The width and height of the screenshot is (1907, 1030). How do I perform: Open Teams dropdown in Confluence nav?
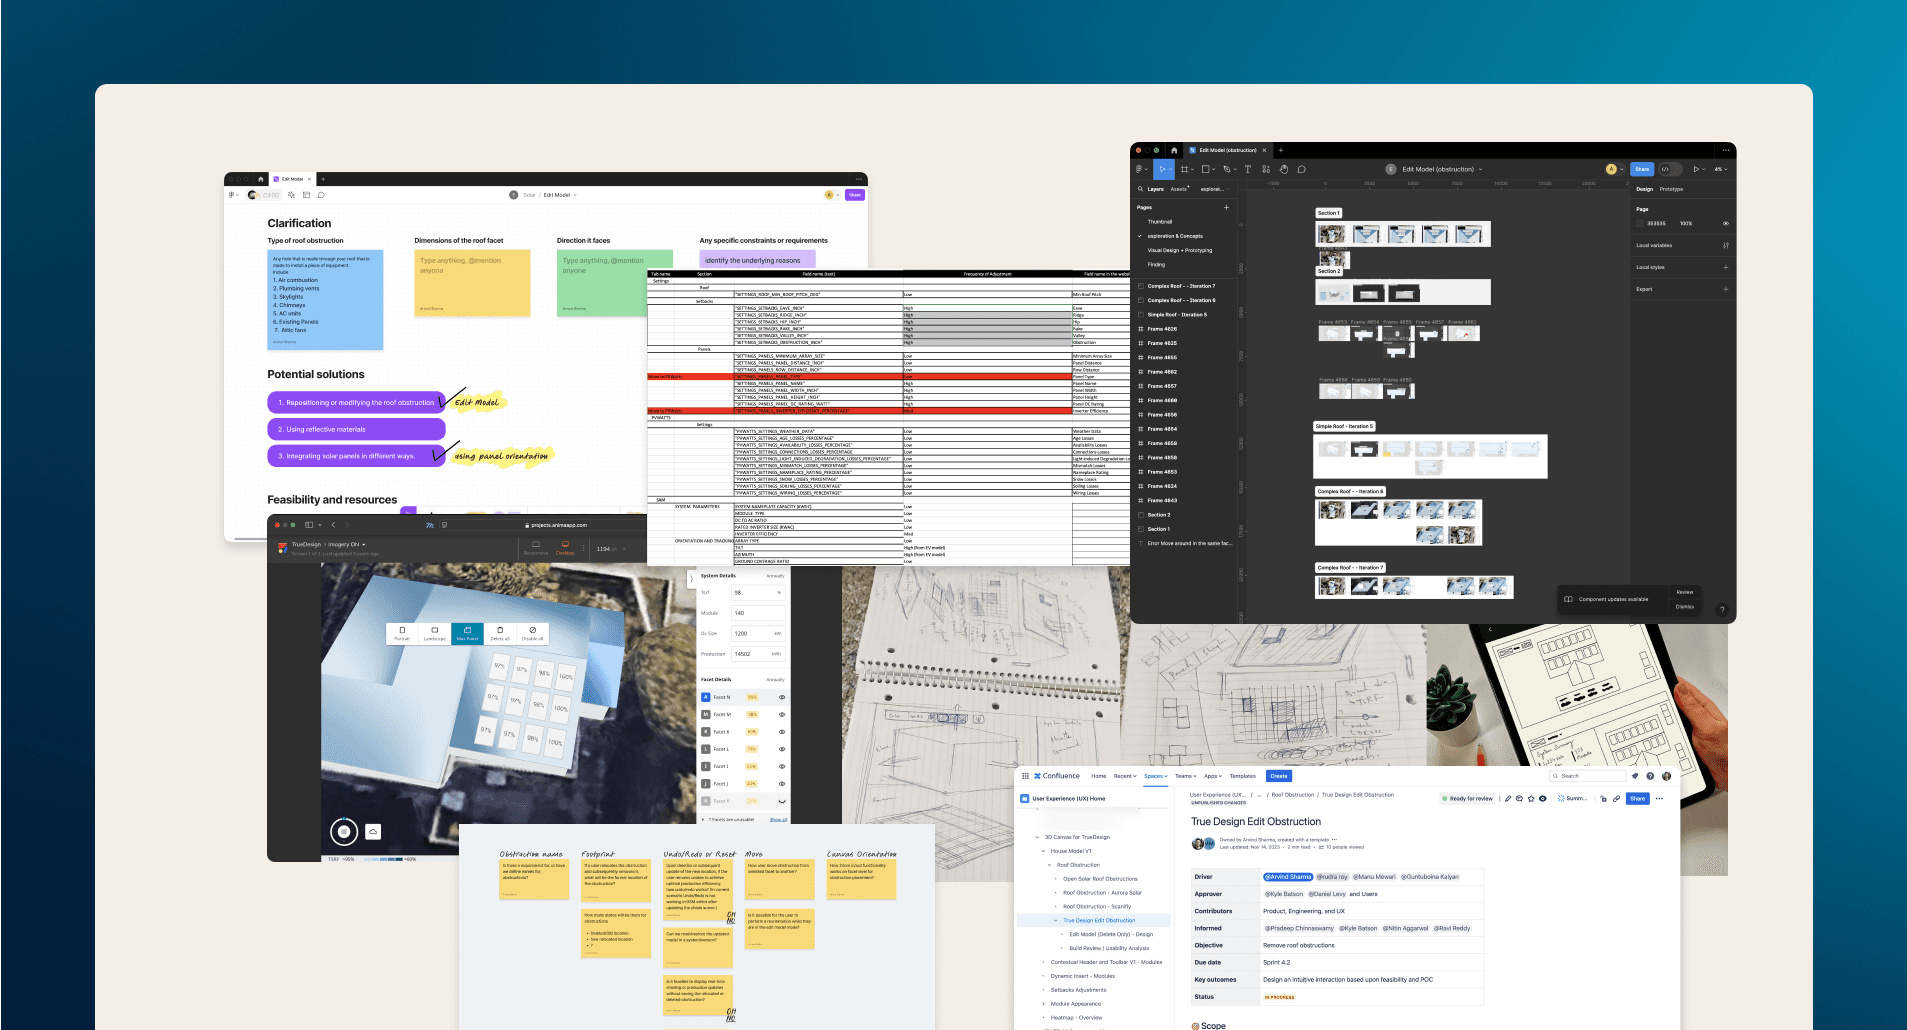[x=1185, y=776]
